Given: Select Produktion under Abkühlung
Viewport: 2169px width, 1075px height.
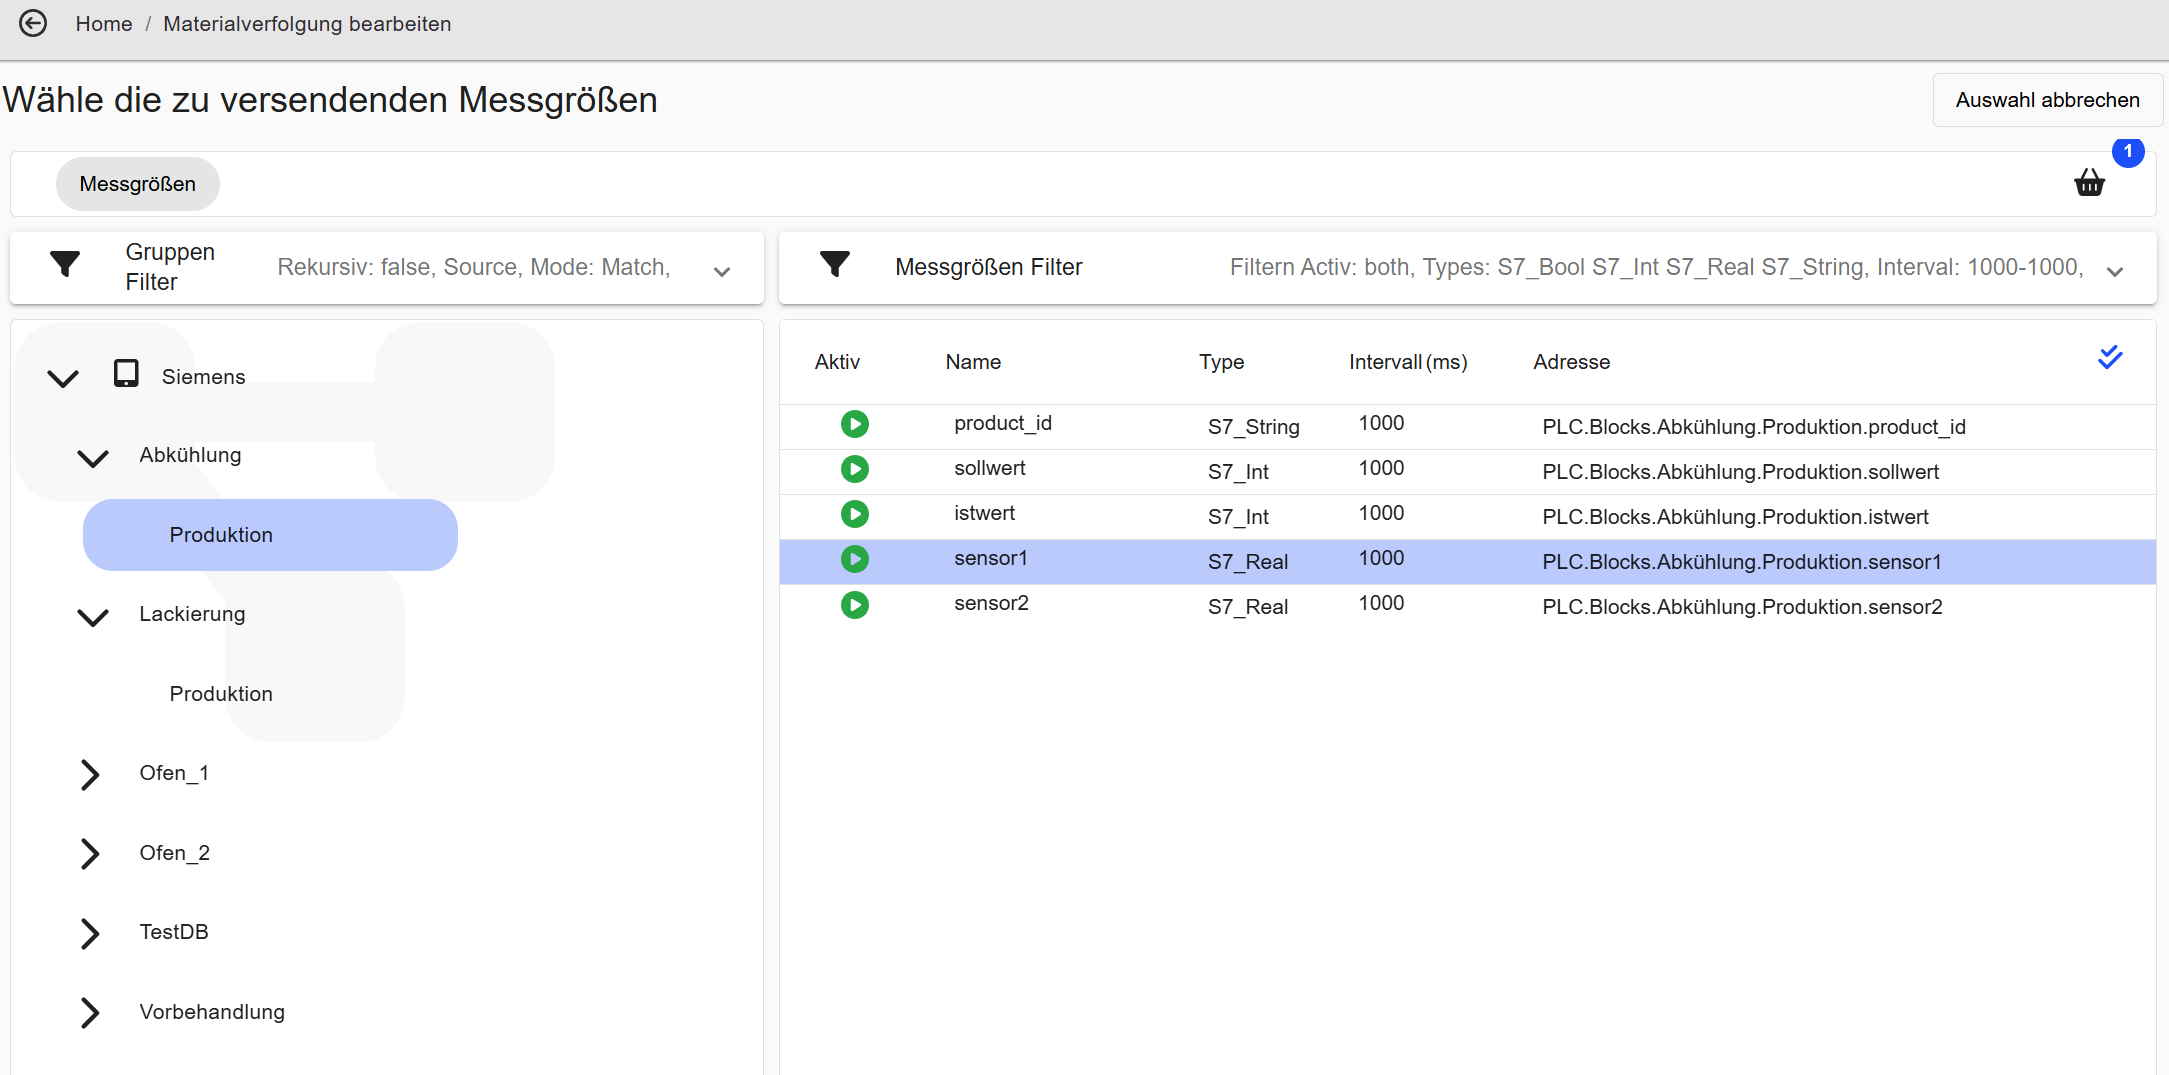Looking at the screenshot, I should click(270, 535).
